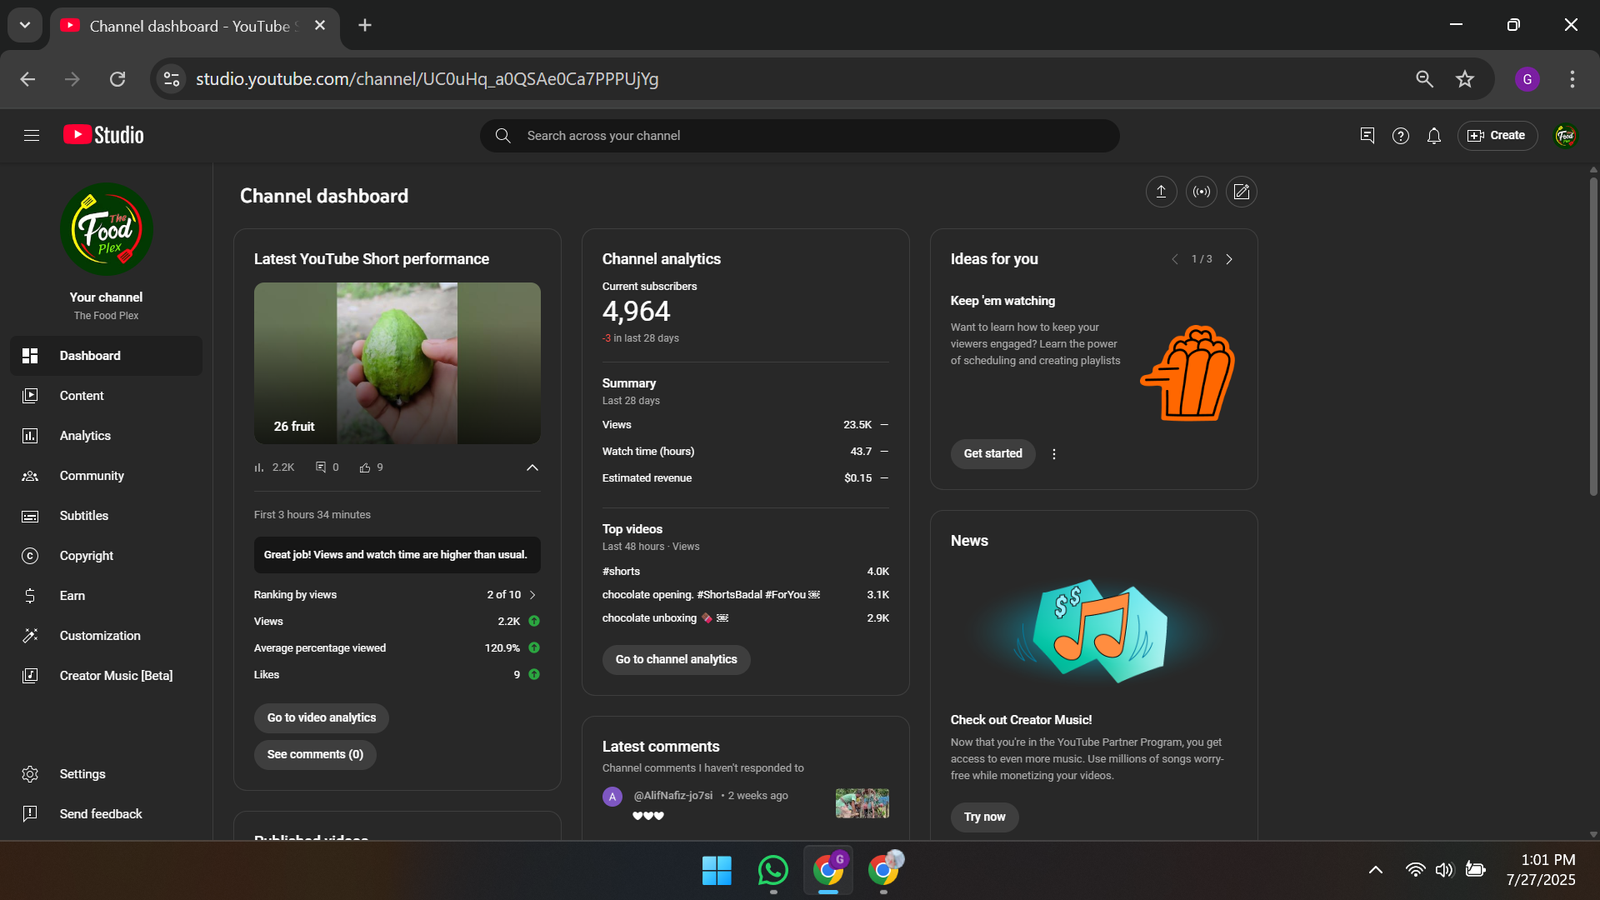Image resolution: width=1600 pixels, height=900 pixels.
Task: Click the search magnifier icon in Studio
Action: (x=503, y=136)
